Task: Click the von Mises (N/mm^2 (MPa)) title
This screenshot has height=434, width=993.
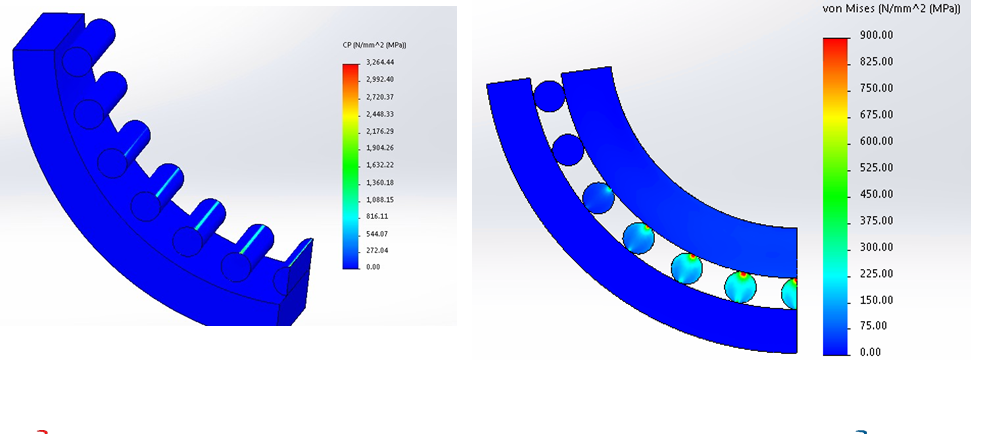Action: pos(892,9)
